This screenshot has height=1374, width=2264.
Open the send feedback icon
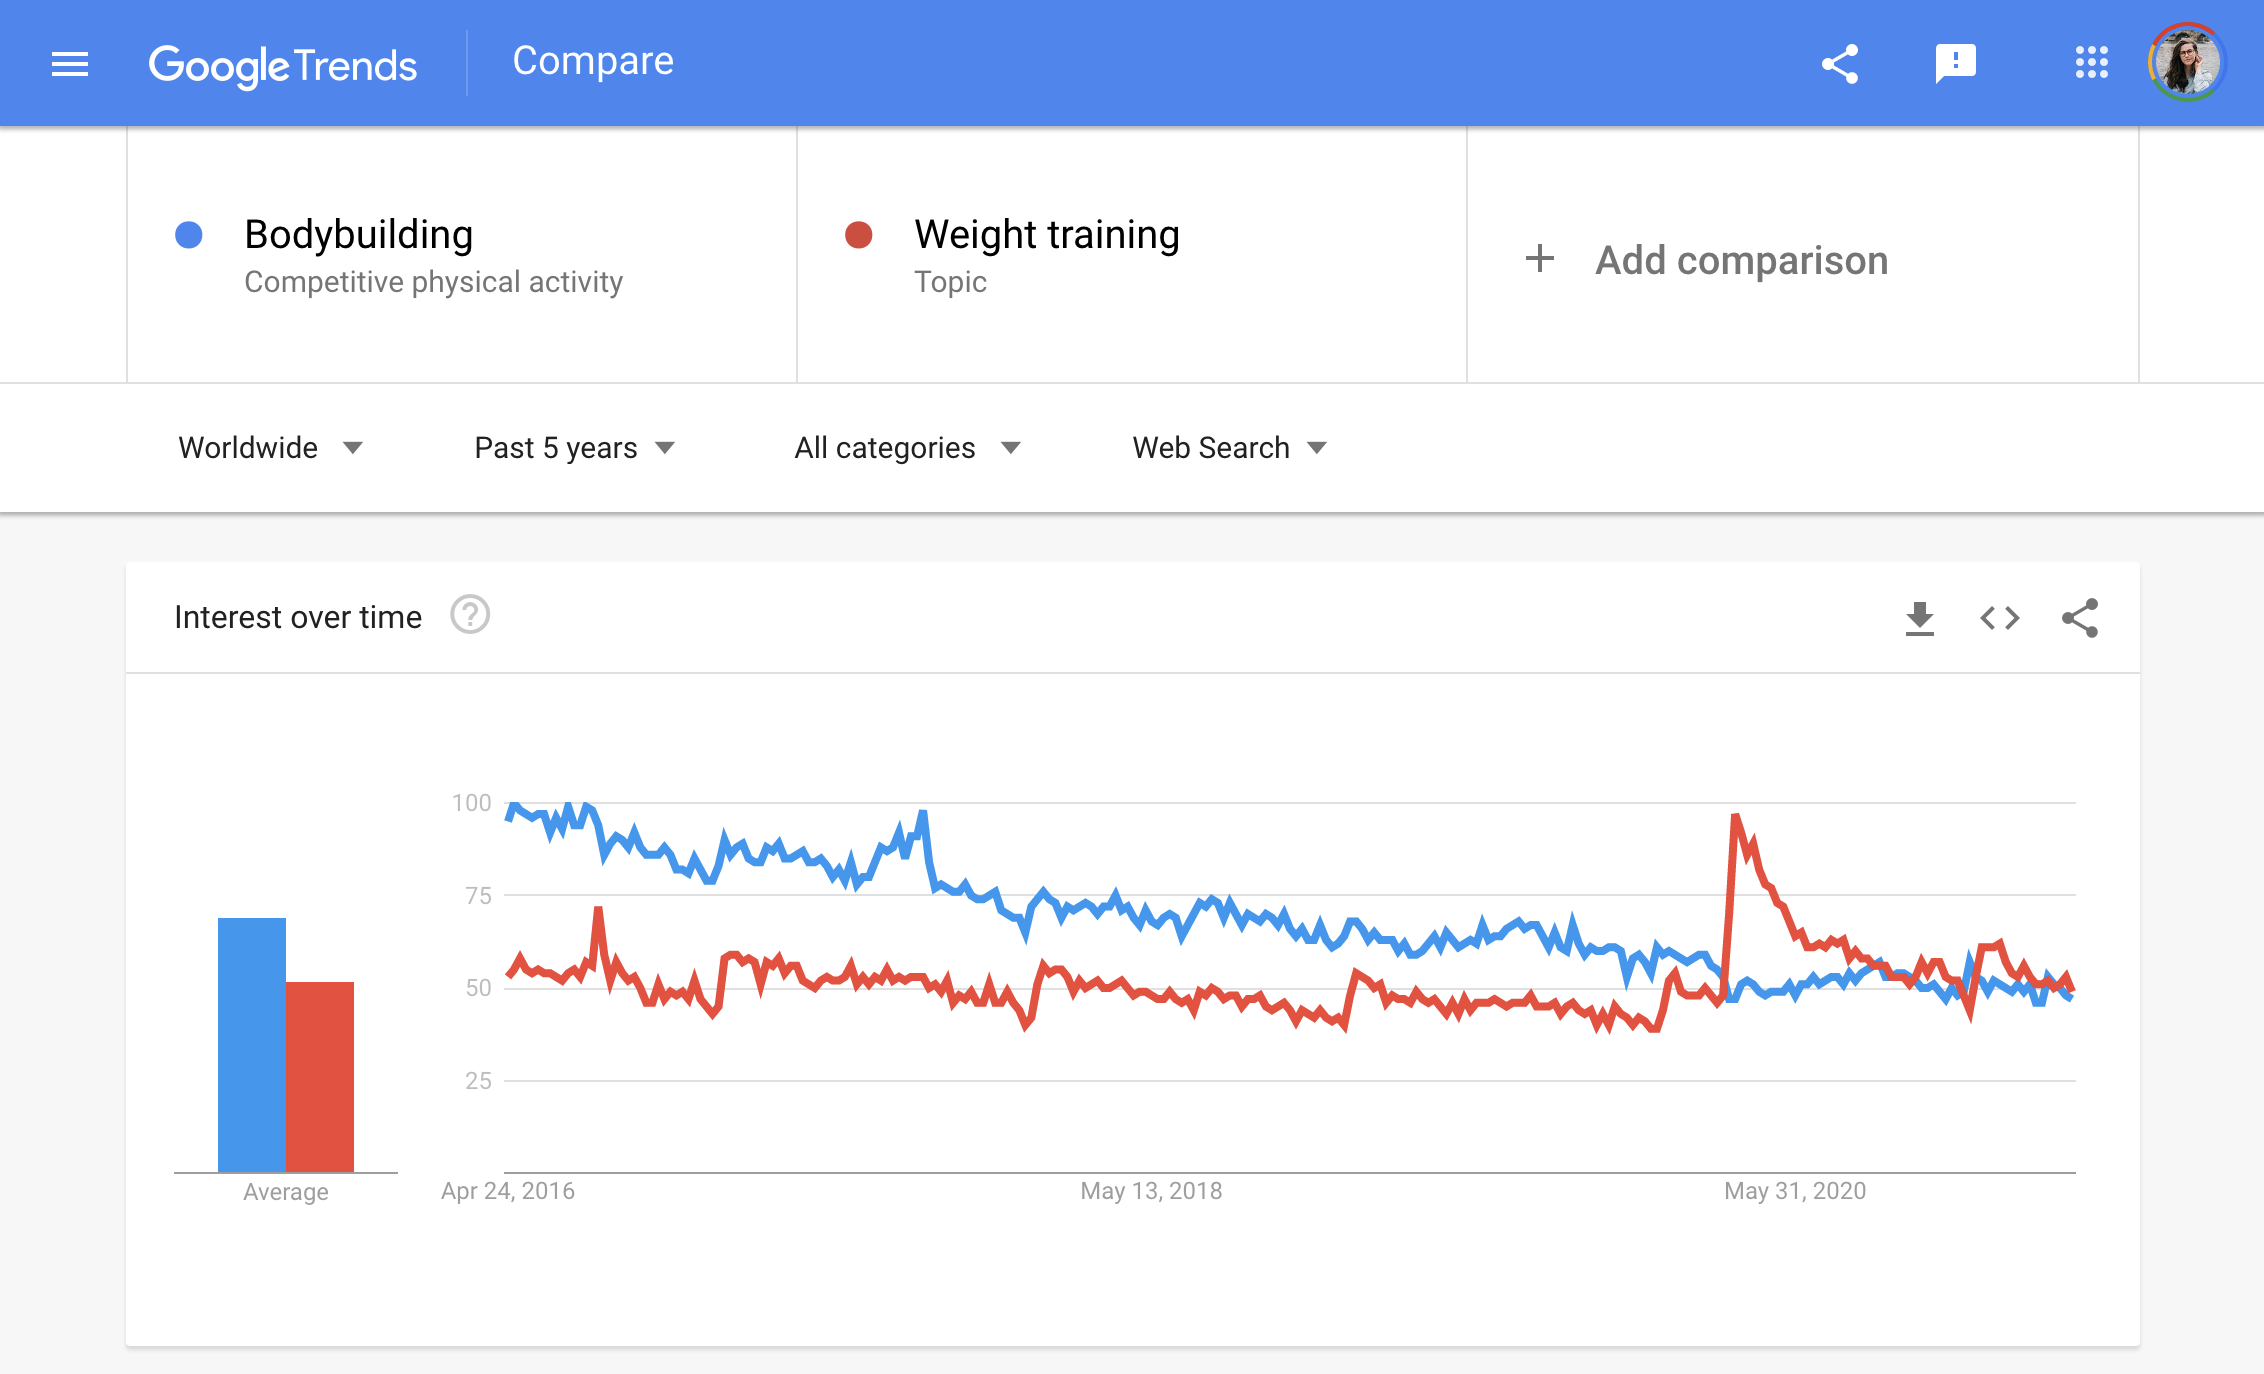coord(1955,64)
